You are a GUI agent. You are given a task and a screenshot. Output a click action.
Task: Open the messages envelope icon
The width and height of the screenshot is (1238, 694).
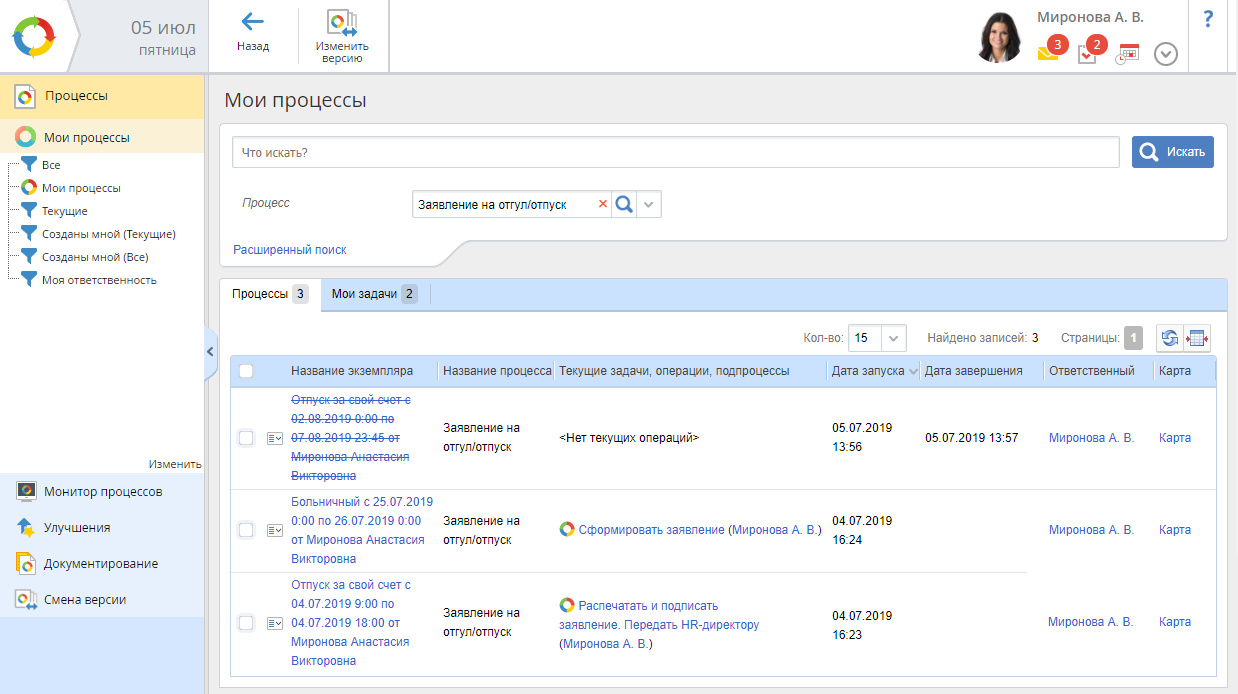coord(1048,53)
